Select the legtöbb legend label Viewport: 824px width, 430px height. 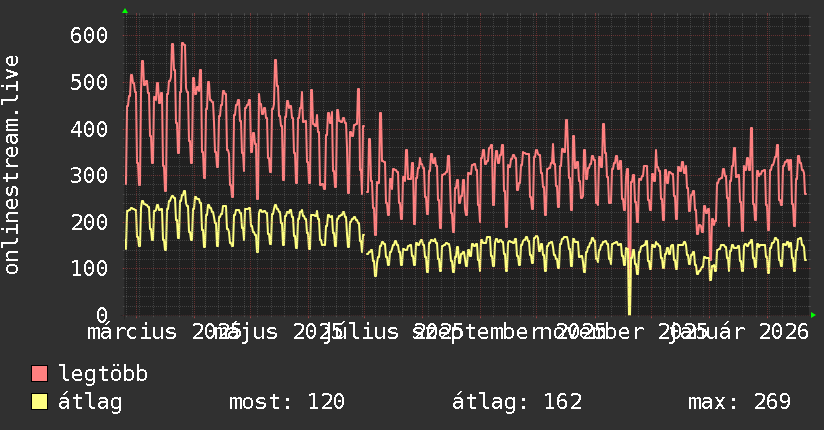pos(103,374)
